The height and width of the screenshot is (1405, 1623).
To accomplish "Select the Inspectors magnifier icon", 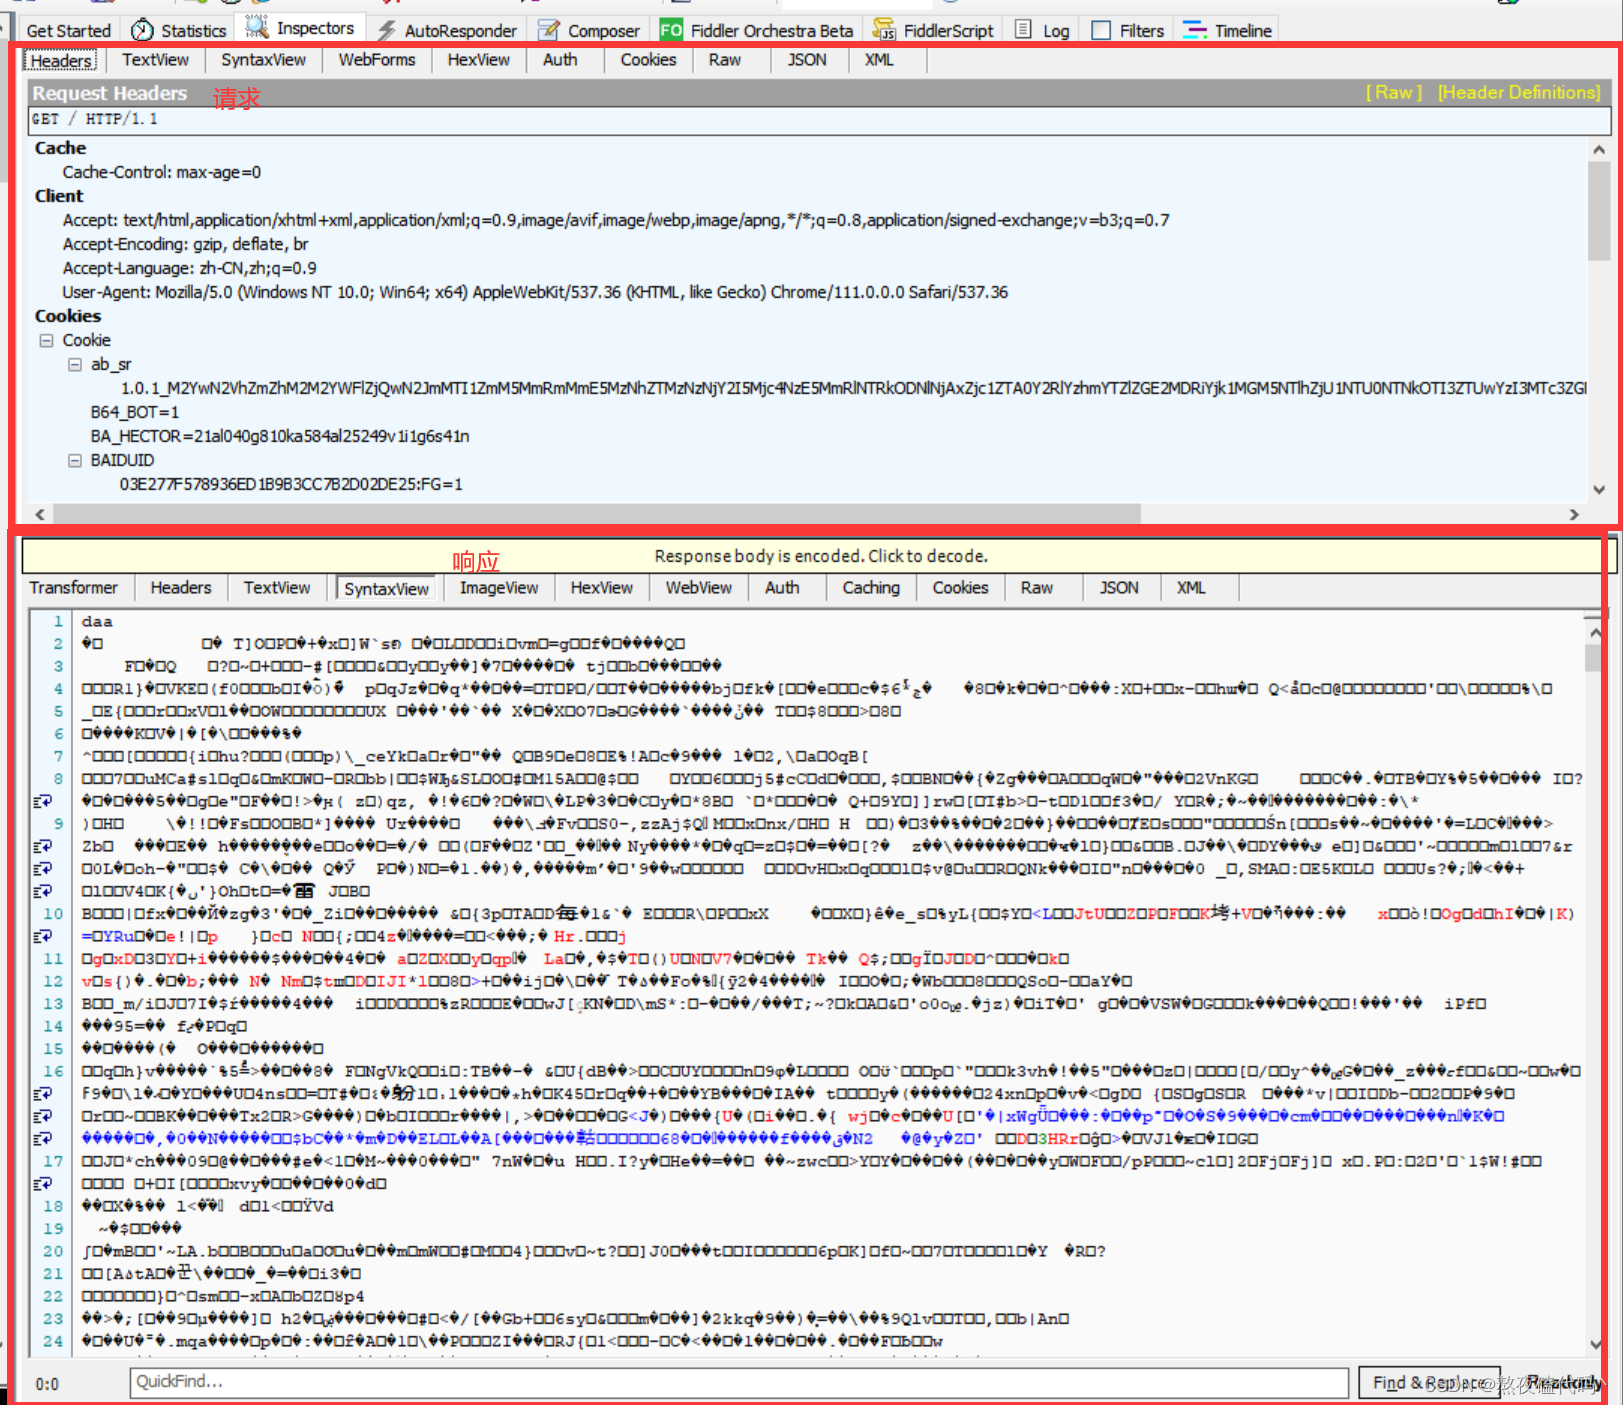I will point(257,27).
